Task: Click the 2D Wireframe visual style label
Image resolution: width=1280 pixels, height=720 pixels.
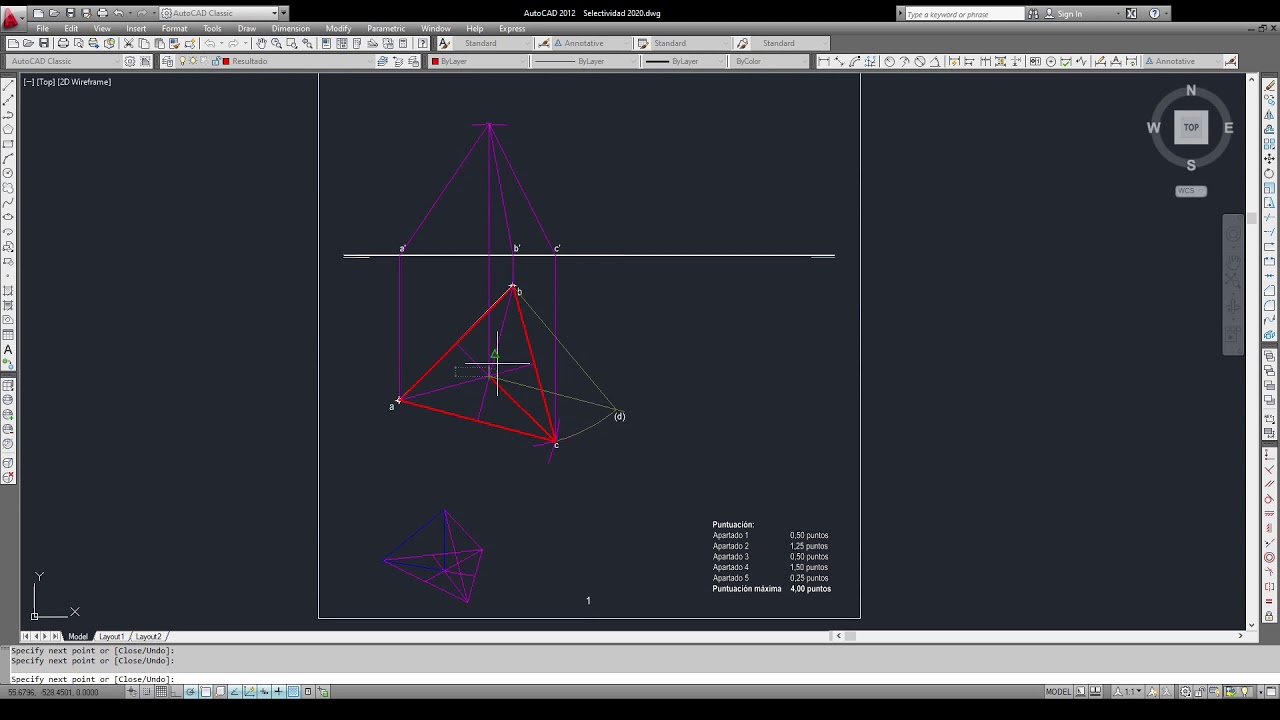Action: (x=84, y=82)
